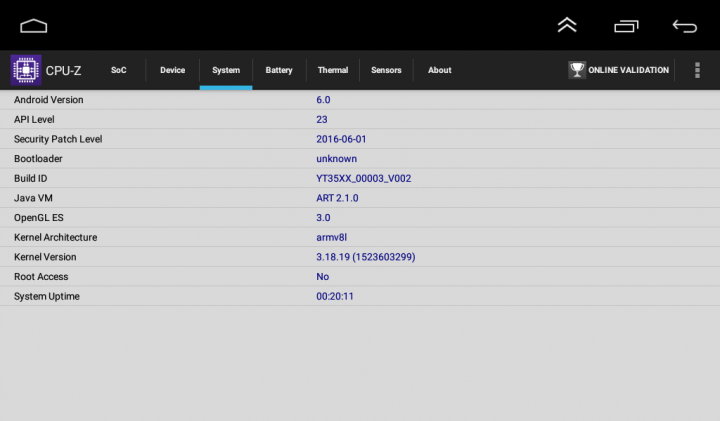The height and width of the screenshot is (421, 720).
Task: Click the kernel value 3.18.19 (1523603299)
Action: tap(366, 257)
